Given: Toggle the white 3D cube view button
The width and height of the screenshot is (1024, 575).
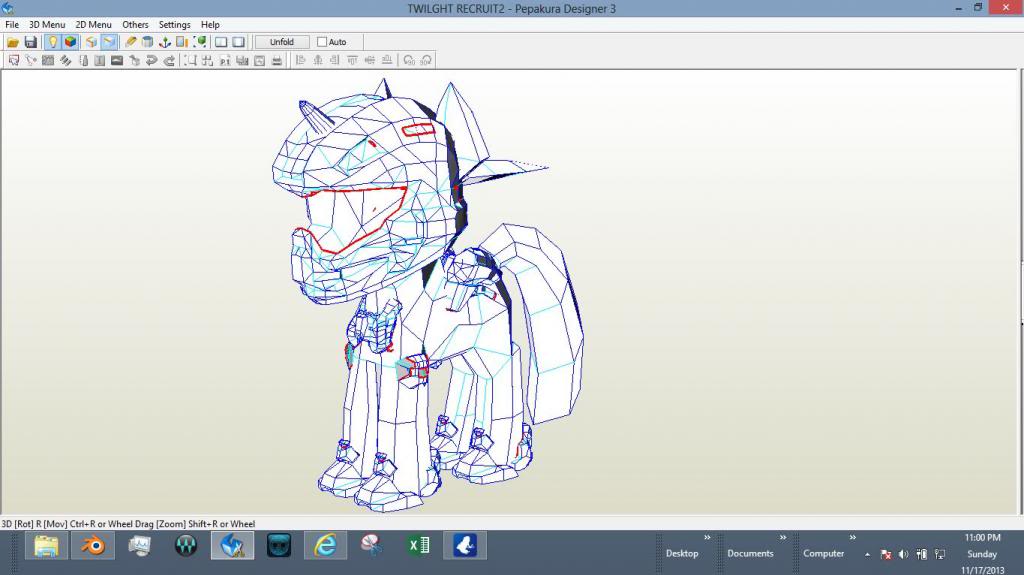Looking at the screenshot, I should click(91, 42).
